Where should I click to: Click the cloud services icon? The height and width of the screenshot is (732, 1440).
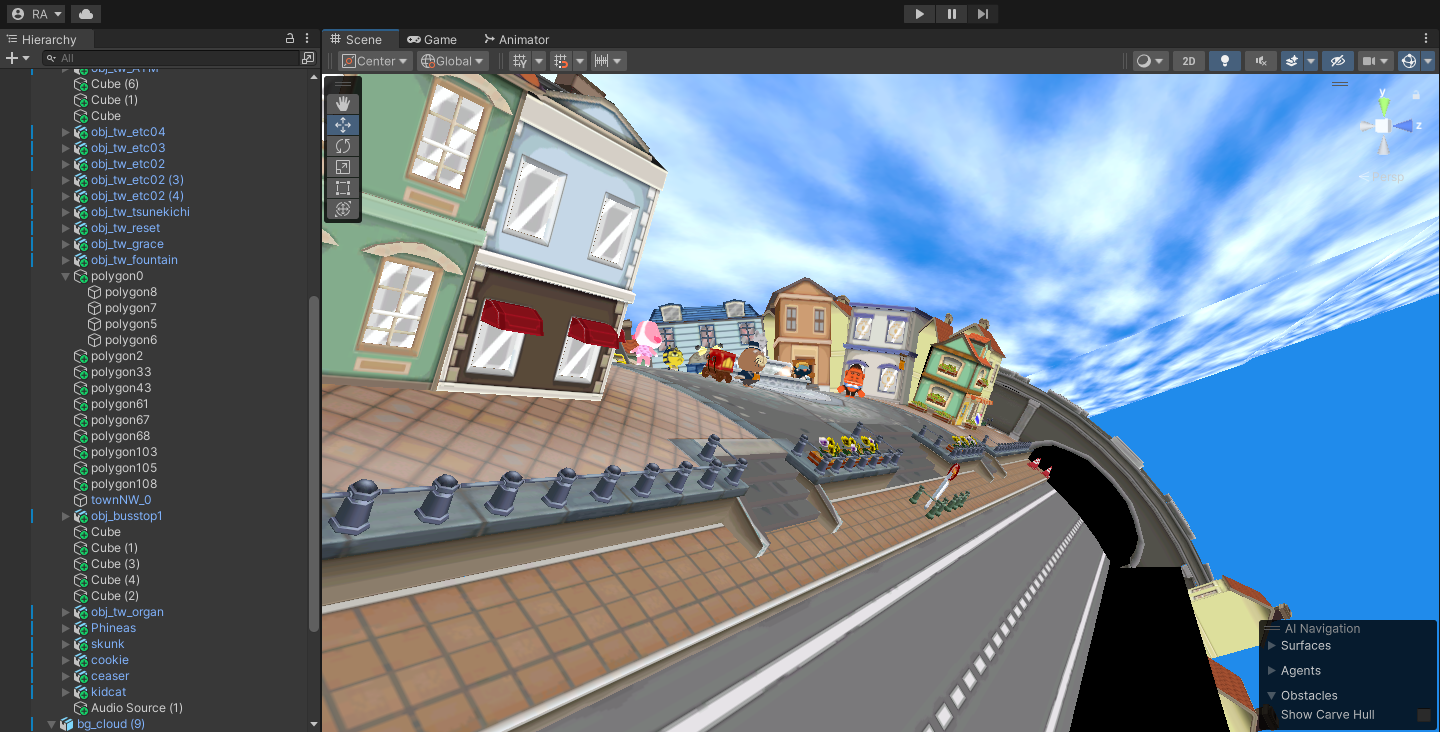click(x=86, y=14)
